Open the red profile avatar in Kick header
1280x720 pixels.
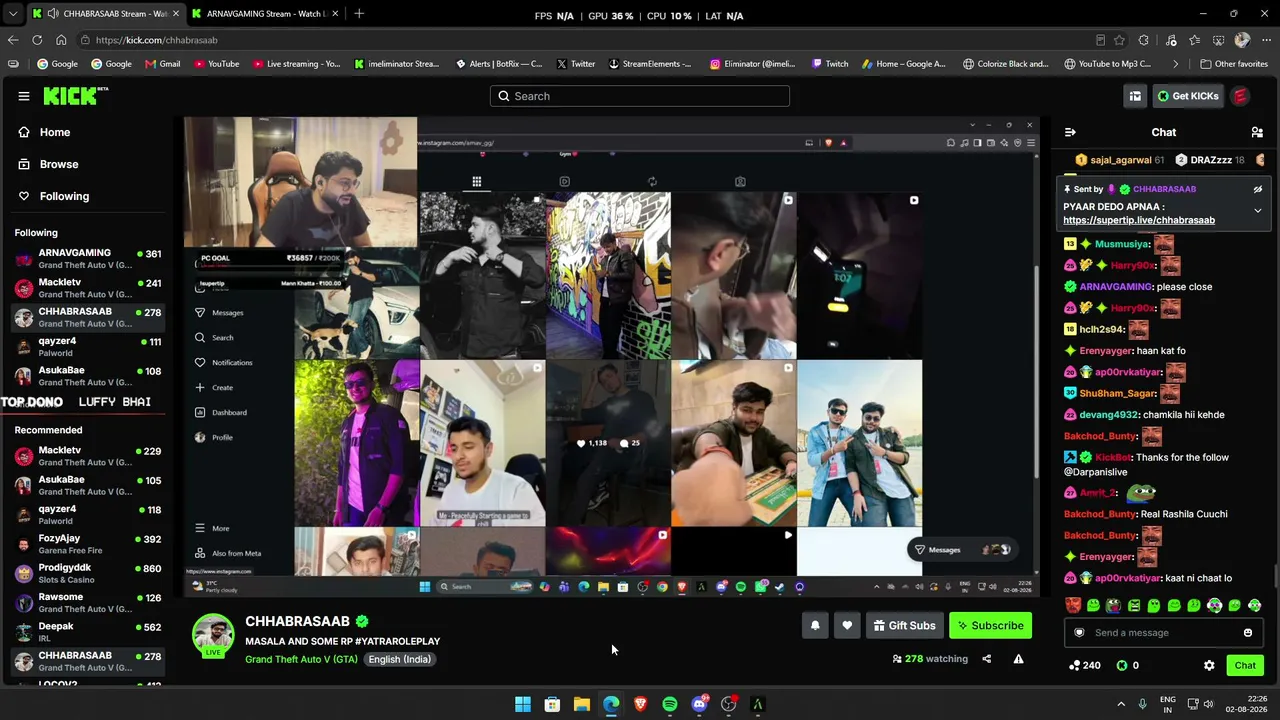(1240, 96)
